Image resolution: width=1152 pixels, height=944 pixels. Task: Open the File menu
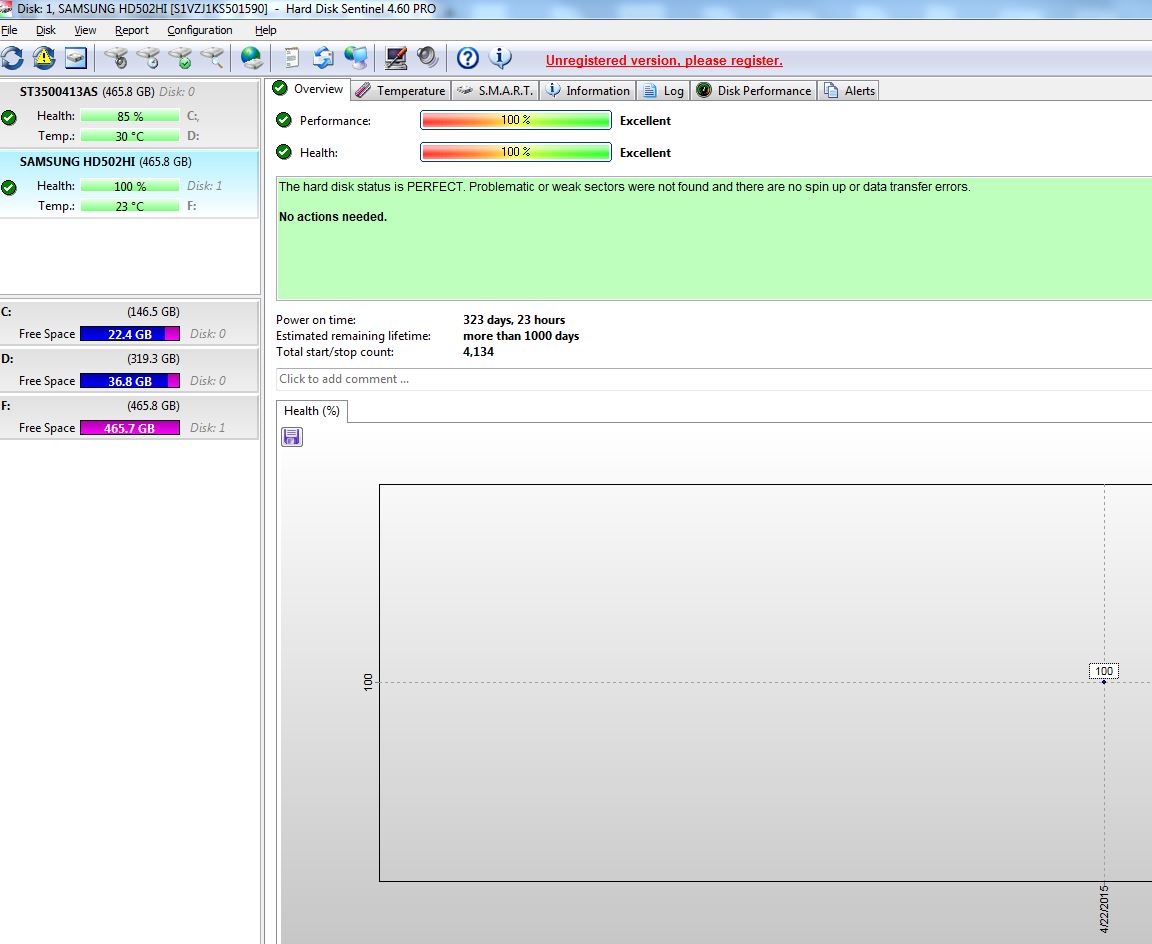(x=9, y=30)
